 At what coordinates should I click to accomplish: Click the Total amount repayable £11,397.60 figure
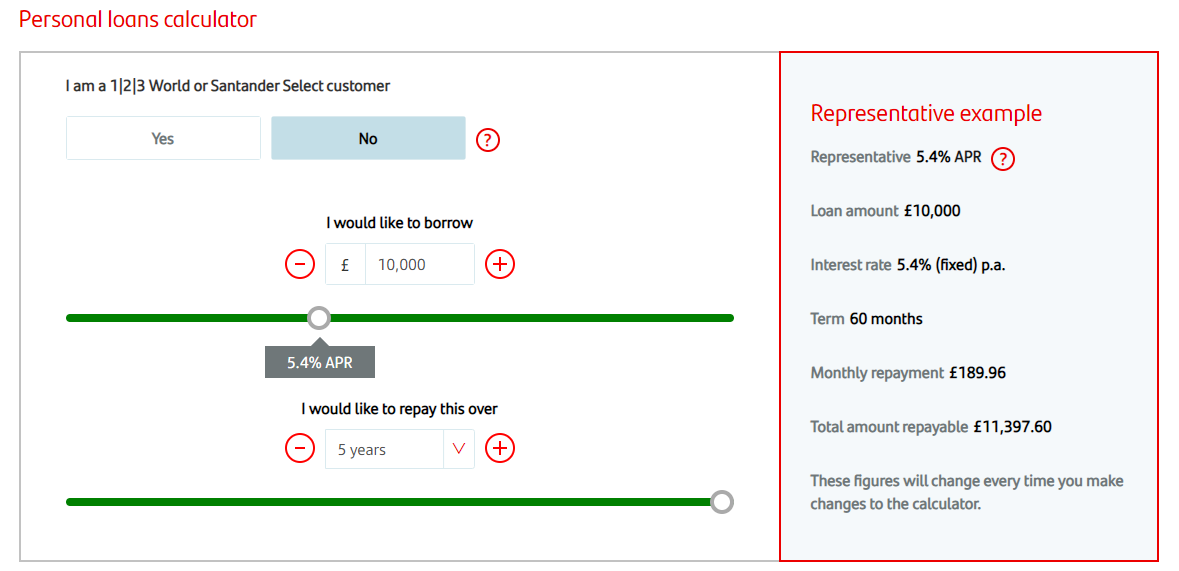[1012, 427]
